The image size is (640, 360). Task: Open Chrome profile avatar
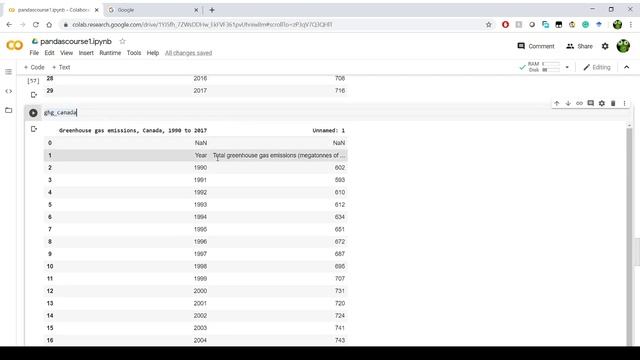click(617, 25)
